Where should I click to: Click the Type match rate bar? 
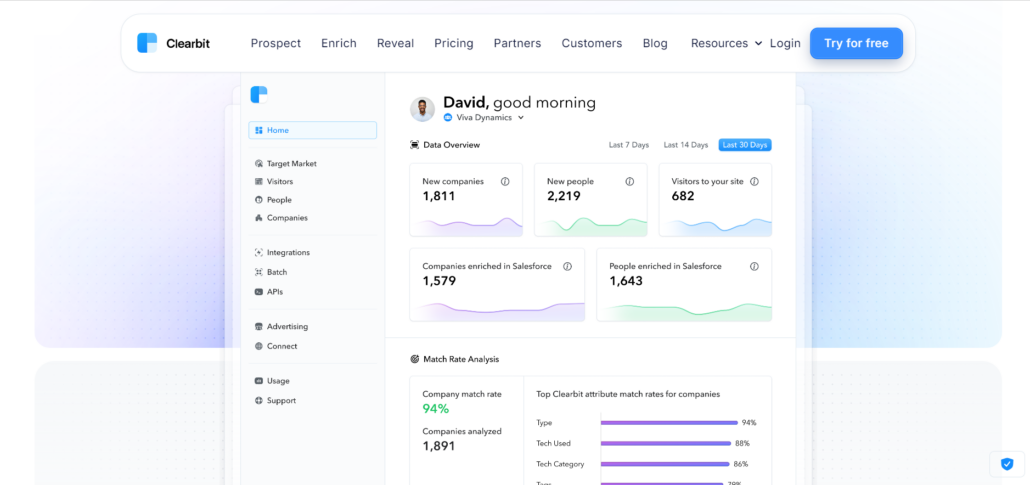[x=669, y=423]
